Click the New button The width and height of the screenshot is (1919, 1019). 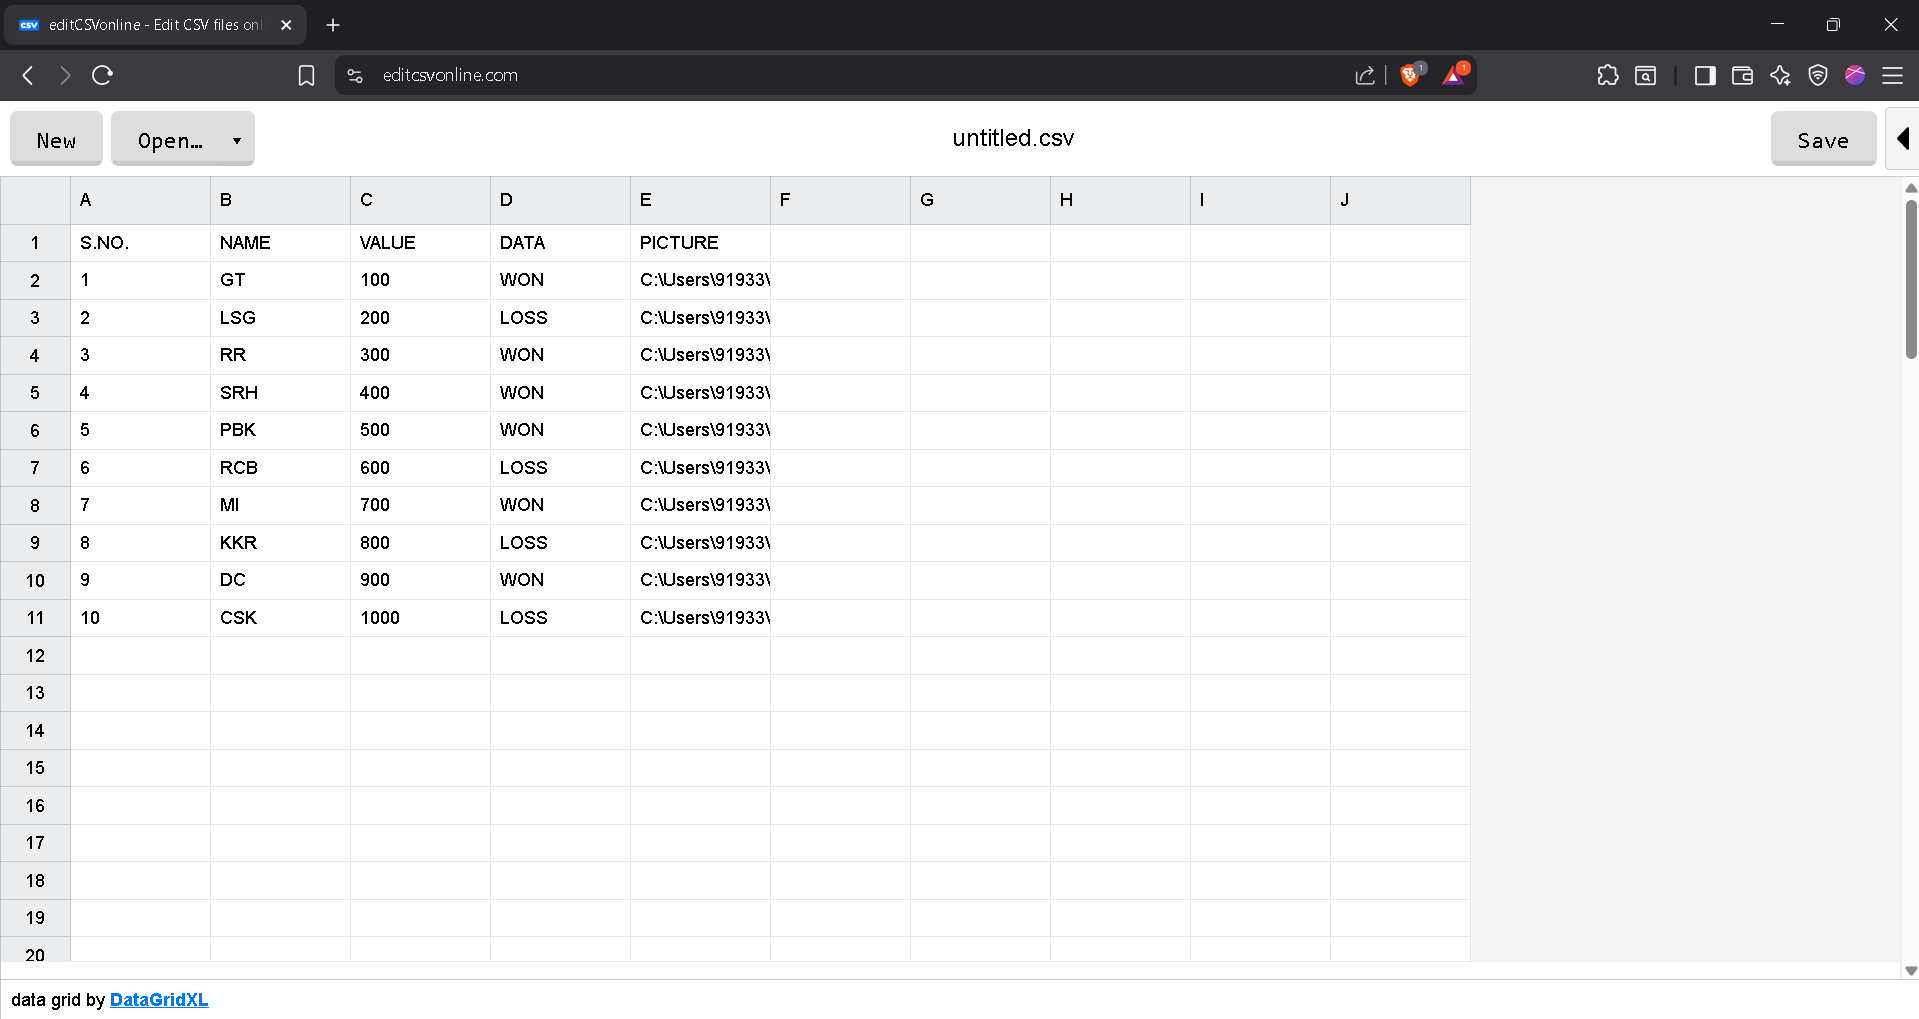click(56, 139)
